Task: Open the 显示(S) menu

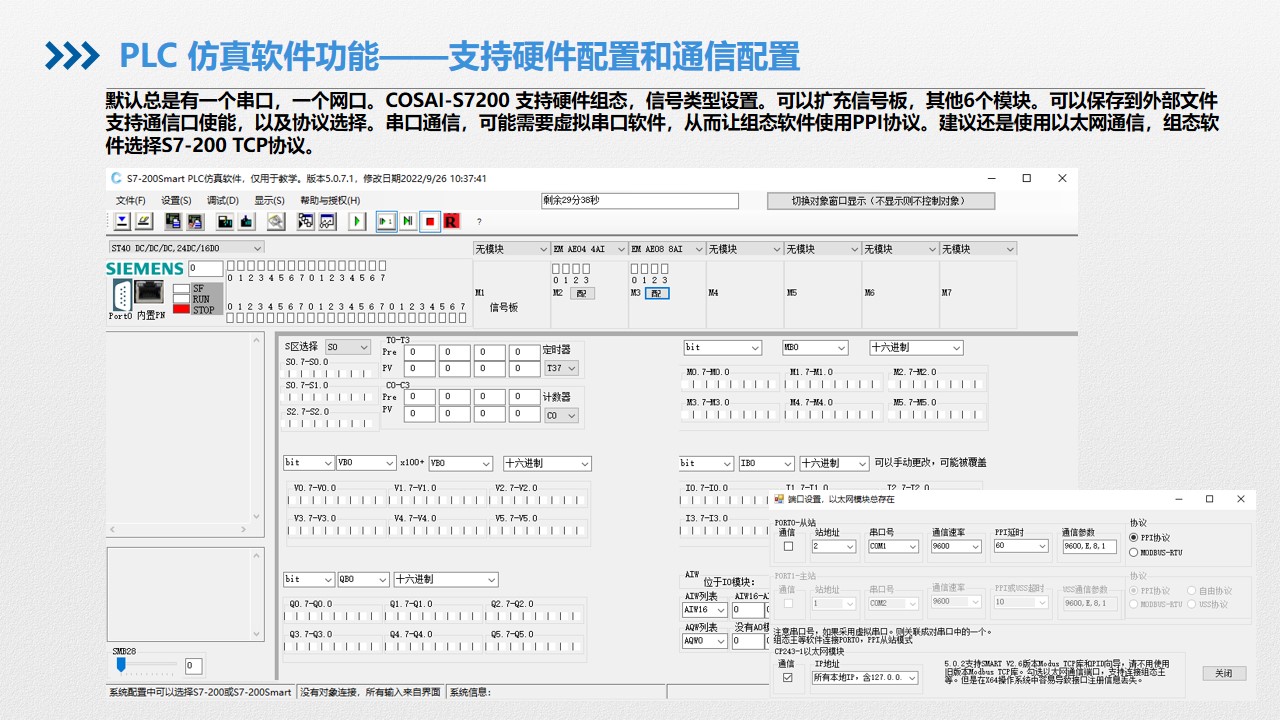Action: pos(269,200)
